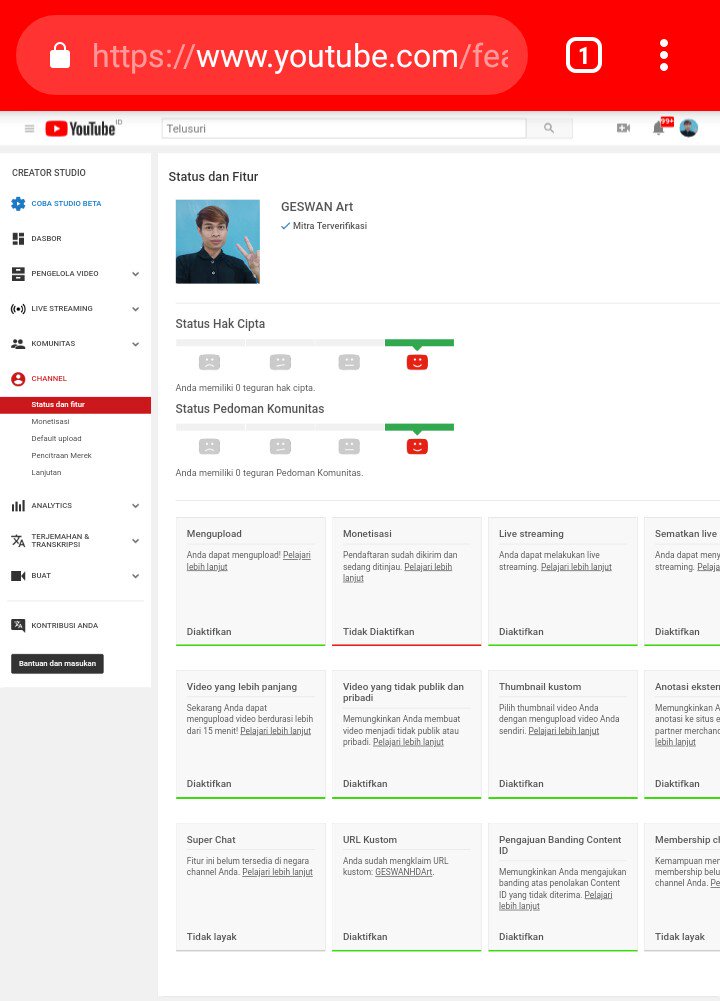Click the Dasbor dashboard icon
720x1001 pixels.
point(18,239)
